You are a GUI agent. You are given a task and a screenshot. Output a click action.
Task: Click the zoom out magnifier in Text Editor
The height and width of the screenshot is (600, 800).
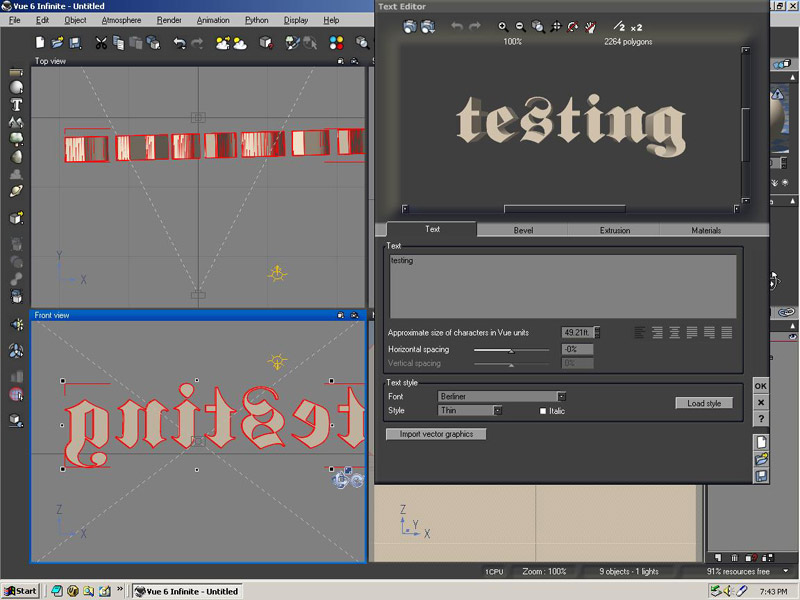520,27
